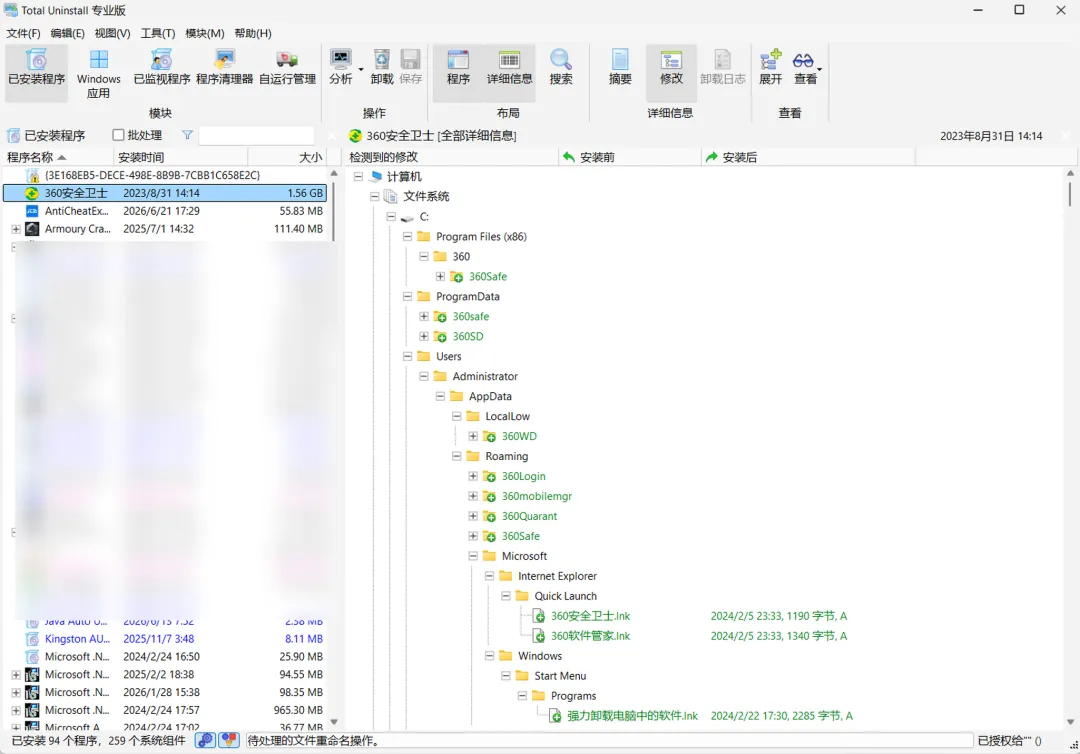Select the 360安全卫士.lnk file
Viewport: 1080px width, 754px height.
(x=590, y=616)
